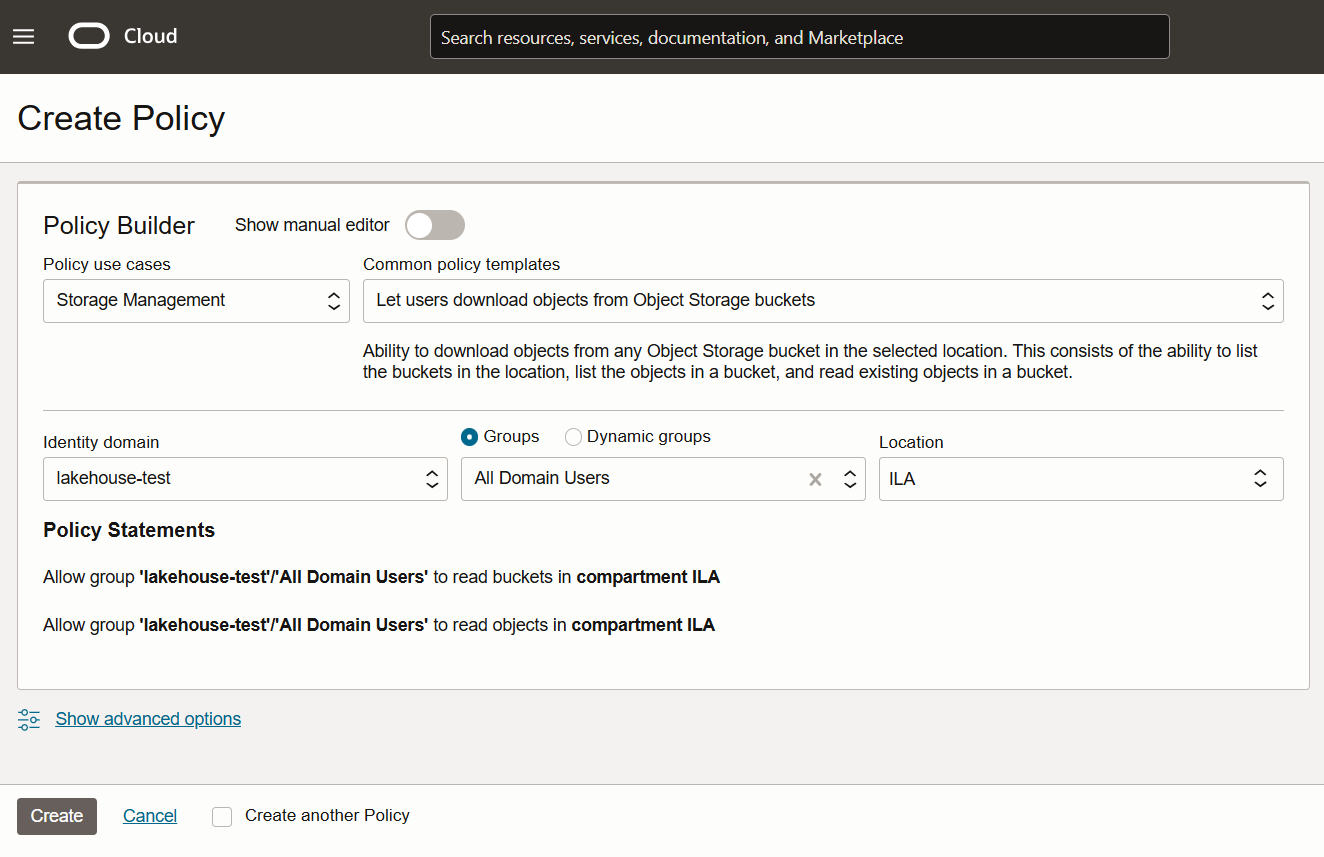Click the Policy use cases chevron icon
This screenshot has height=857, width=1324.
333,300
